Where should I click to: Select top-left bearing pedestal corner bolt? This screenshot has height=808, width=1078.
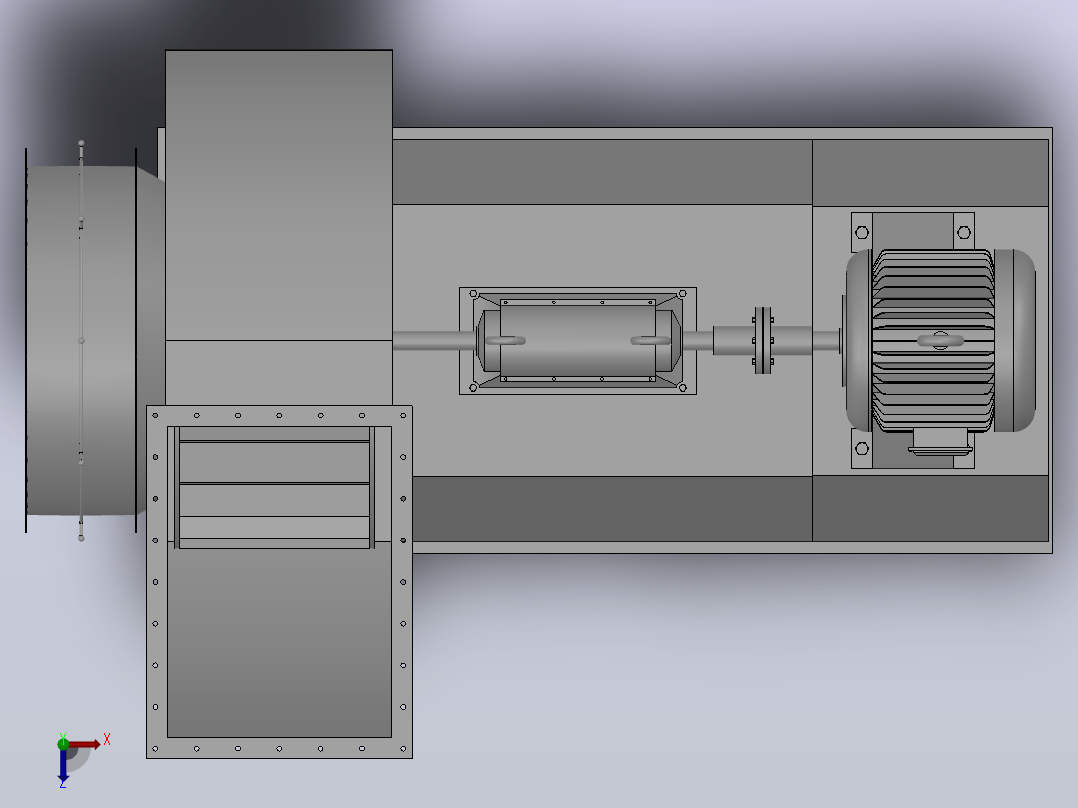pyautogui.click(x=474, y=294)
